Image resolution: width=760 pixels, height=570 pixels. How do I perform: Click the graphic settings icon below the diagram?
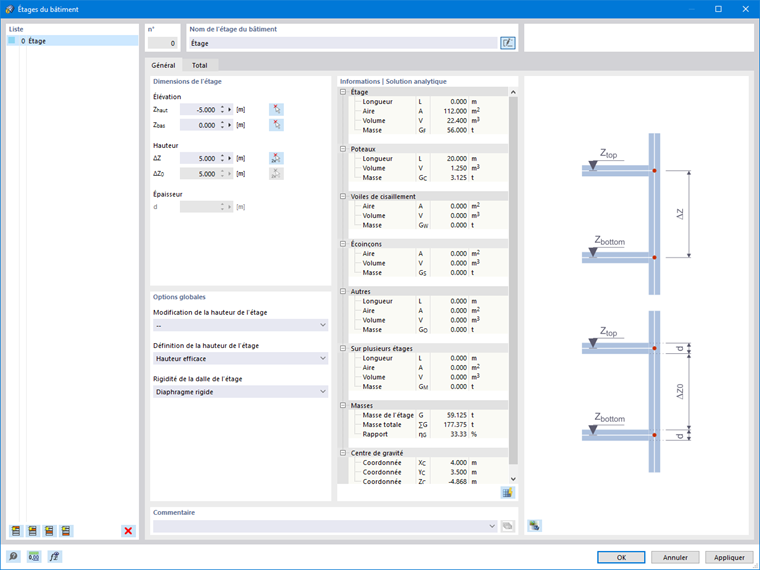click(x=534, y=525)
